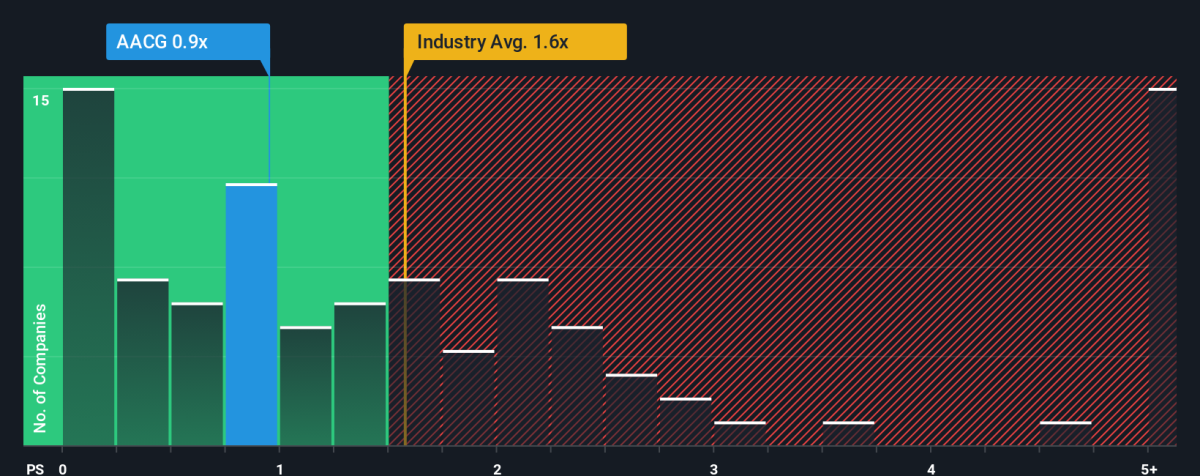Click the bar between PS 0.25 and 0.5
This screenshot has height=476, width=1200.
tap(142, 362)
